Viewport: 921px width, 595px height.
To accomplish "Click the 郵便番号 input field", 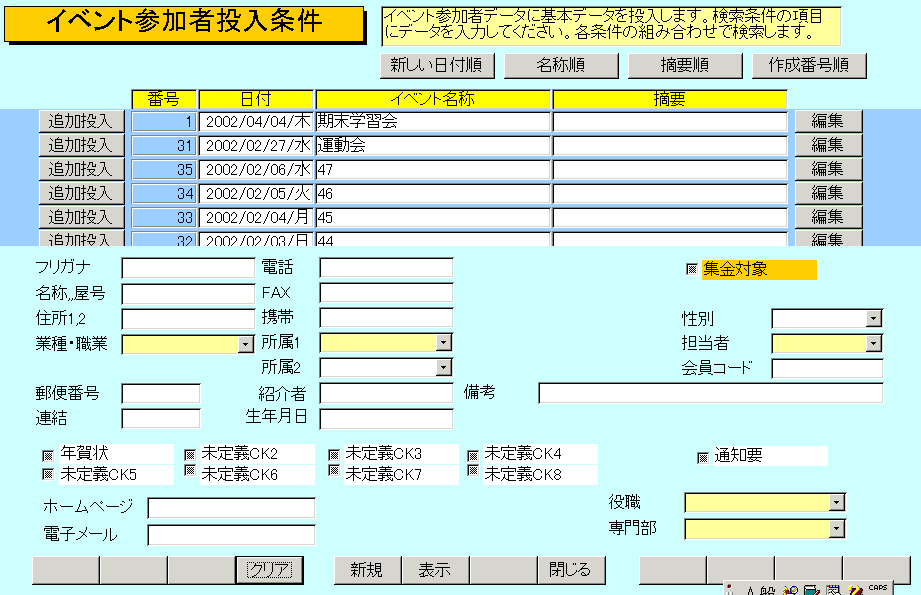I will [x=161, y=394].
